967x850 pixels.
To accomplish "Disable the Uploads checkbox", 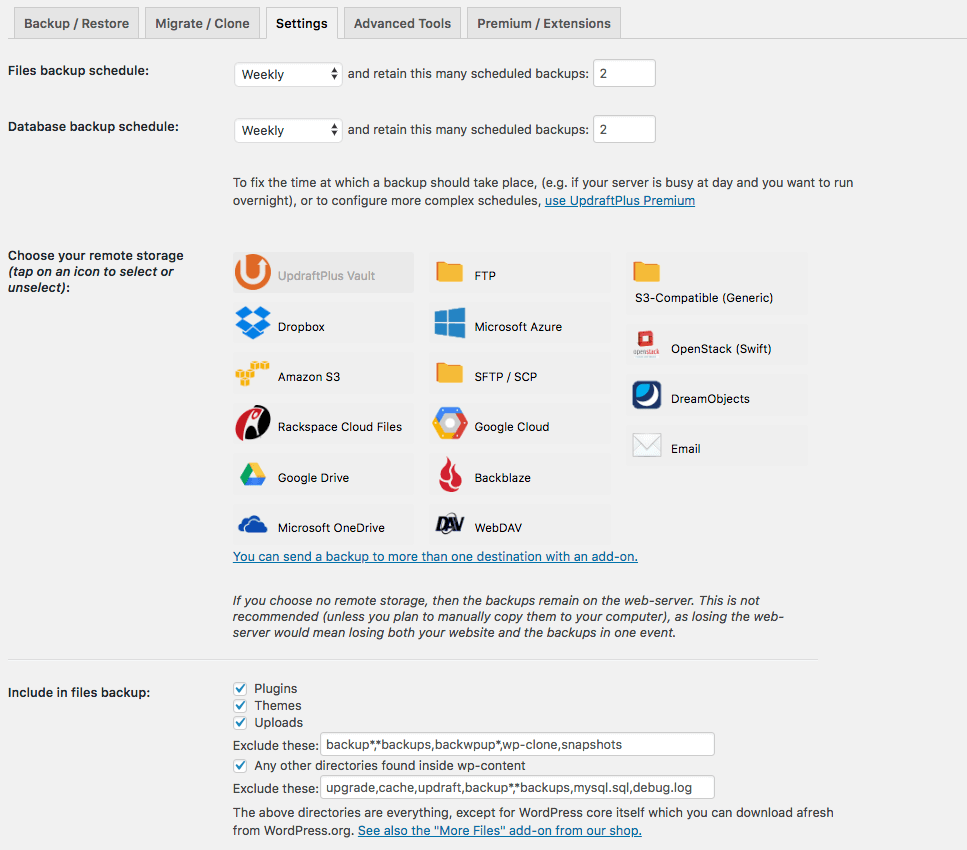I will 240,723.
